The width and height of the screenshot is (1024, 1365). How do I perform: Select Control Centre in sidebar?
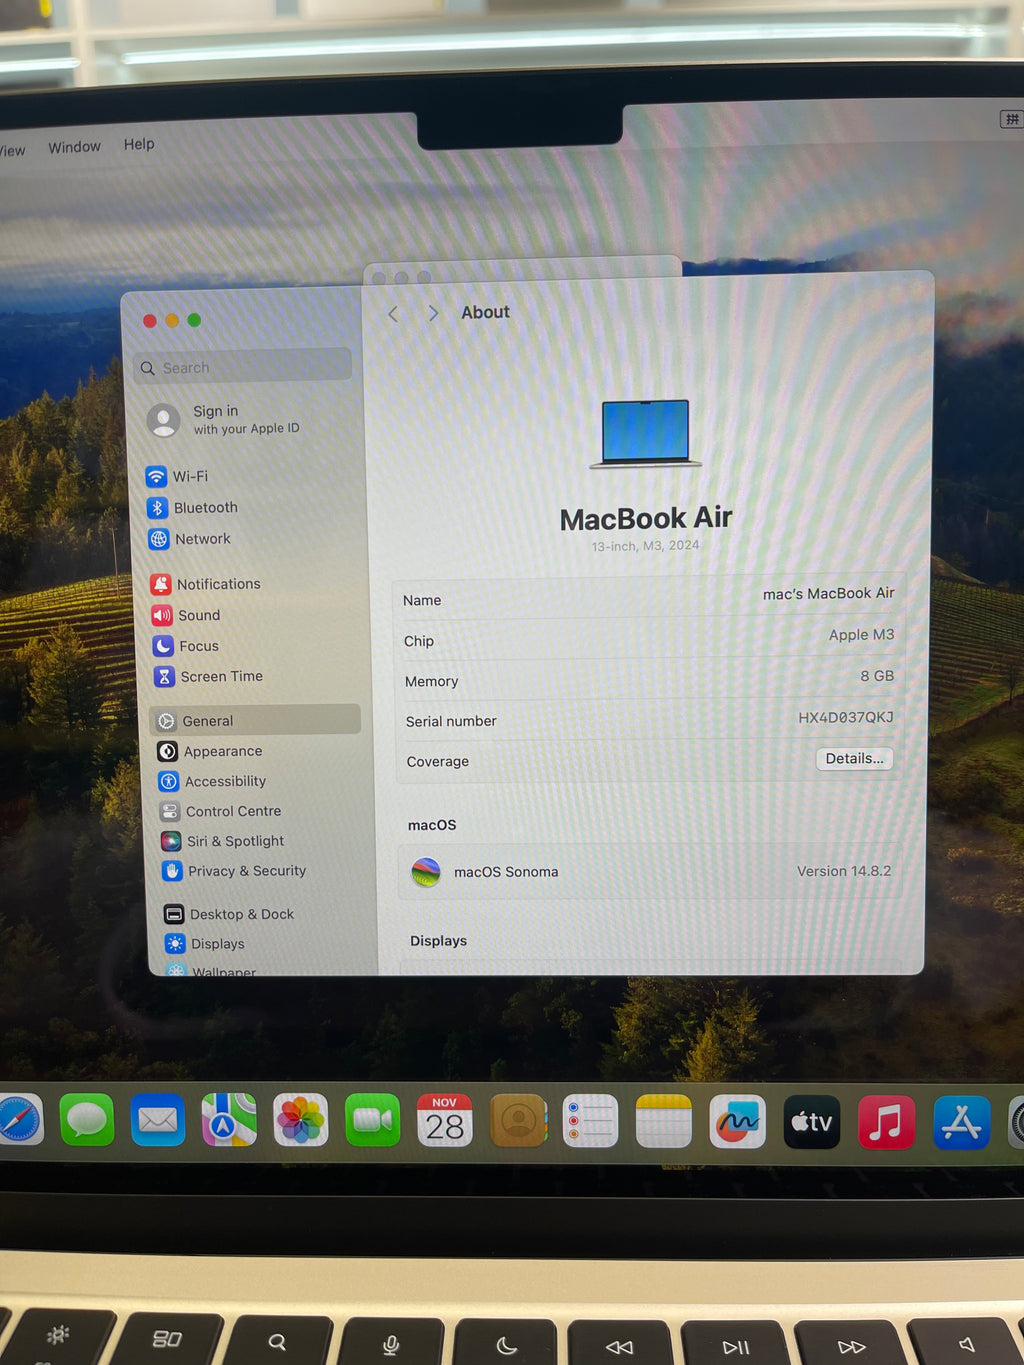(221, 811)
